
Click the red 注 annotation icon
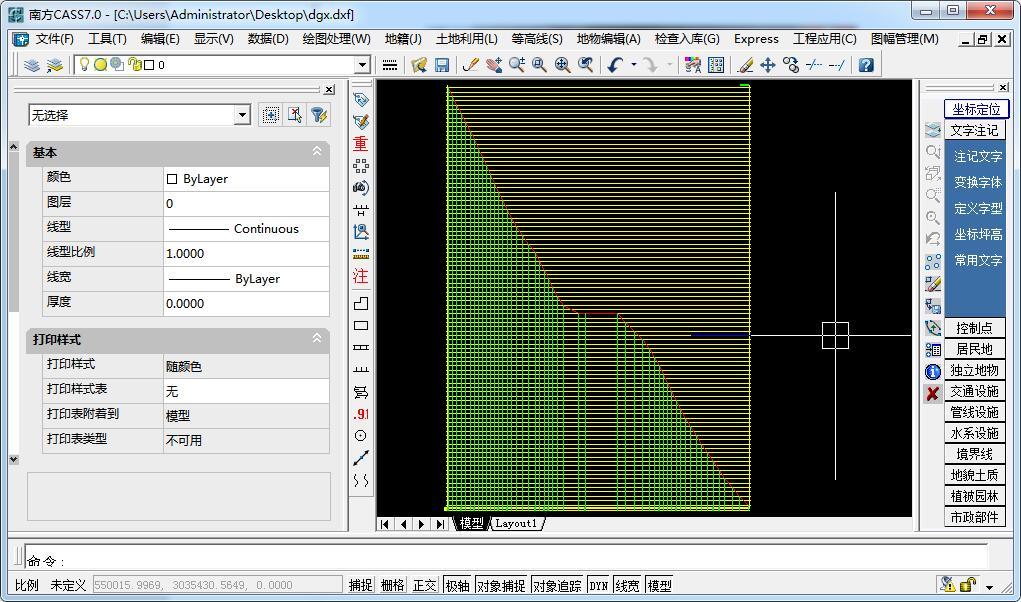(361, 276)
